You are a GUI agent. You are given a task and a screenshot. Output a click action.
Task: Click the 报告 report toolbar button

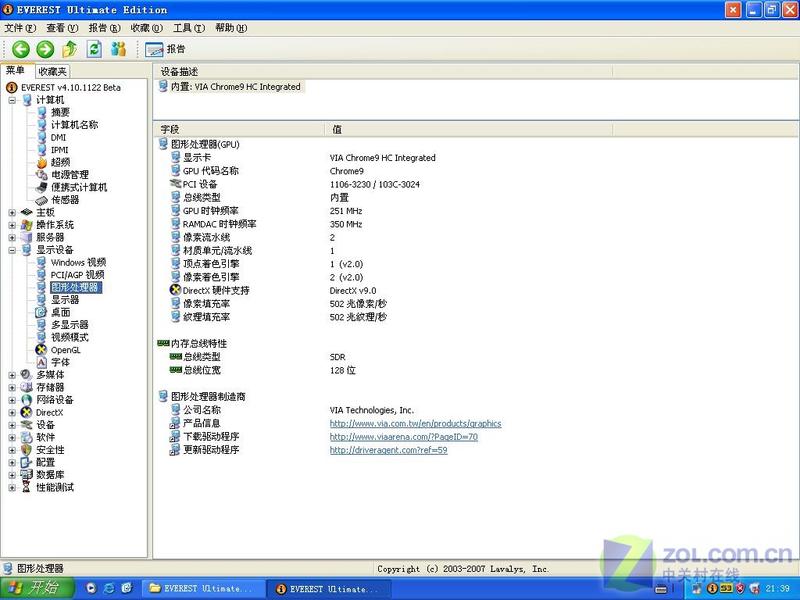165,49
